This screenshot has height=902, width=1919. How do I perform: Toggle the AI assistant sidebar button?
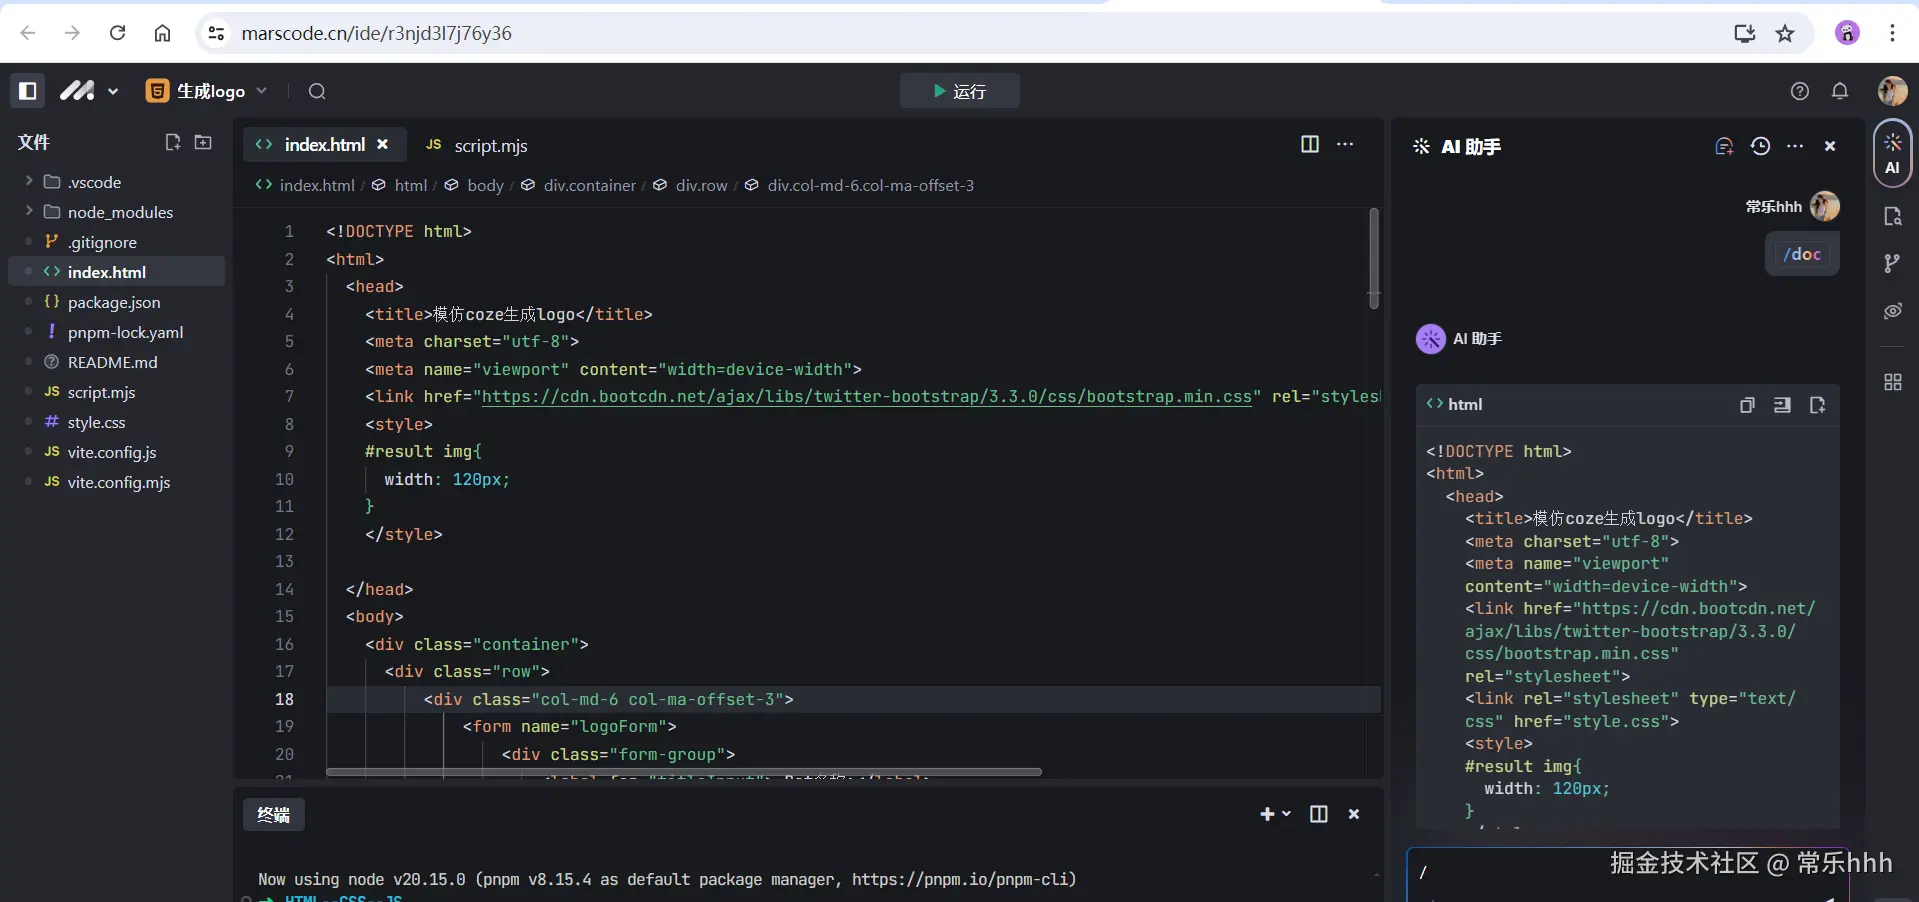1892,153
